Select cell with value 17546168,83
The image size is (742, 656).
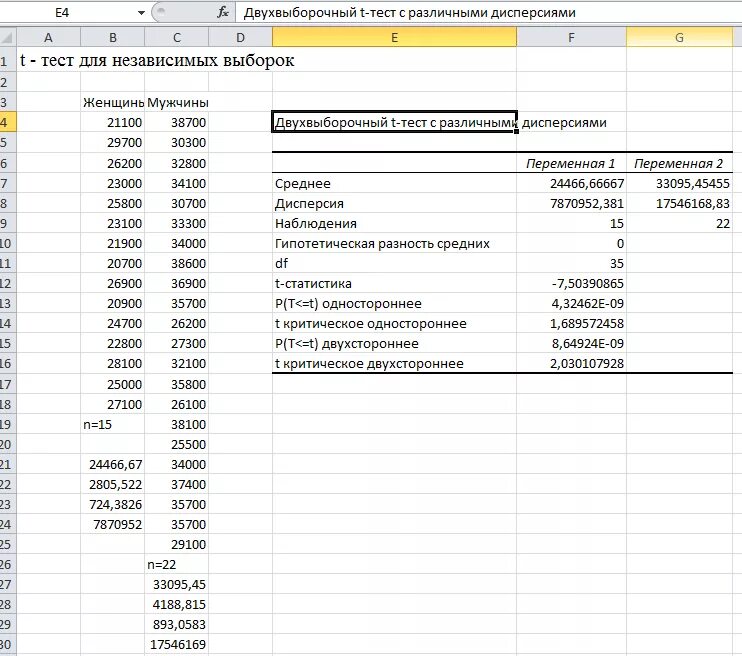679,203
